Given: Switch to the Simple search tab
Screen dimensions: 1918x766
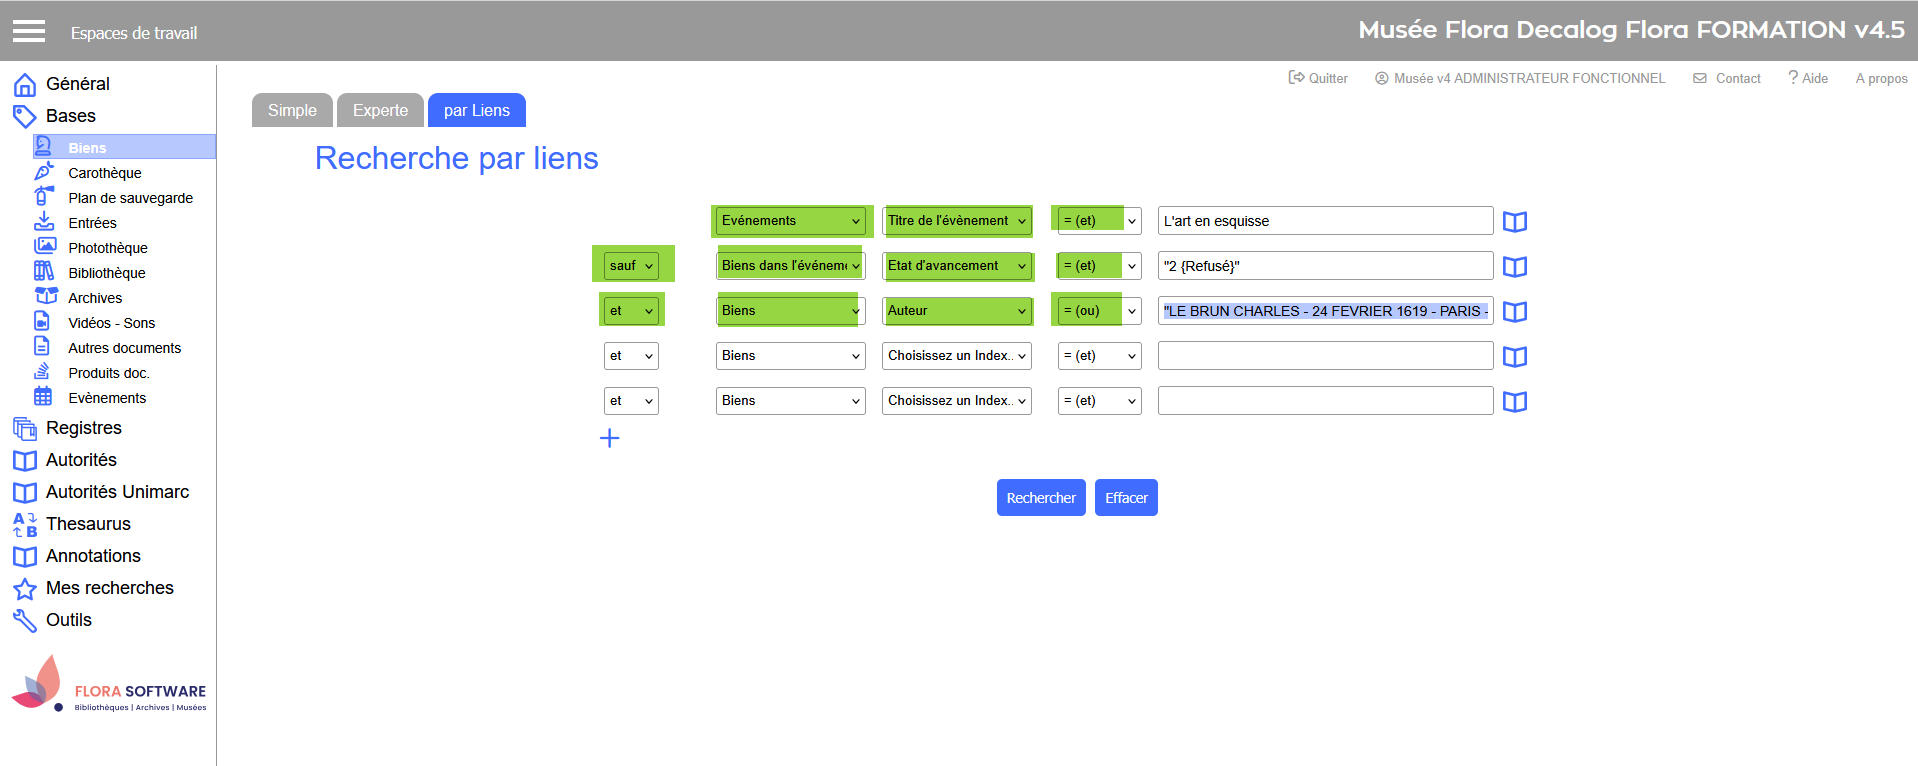Looking at the screenshot, I should click(292, 110).
